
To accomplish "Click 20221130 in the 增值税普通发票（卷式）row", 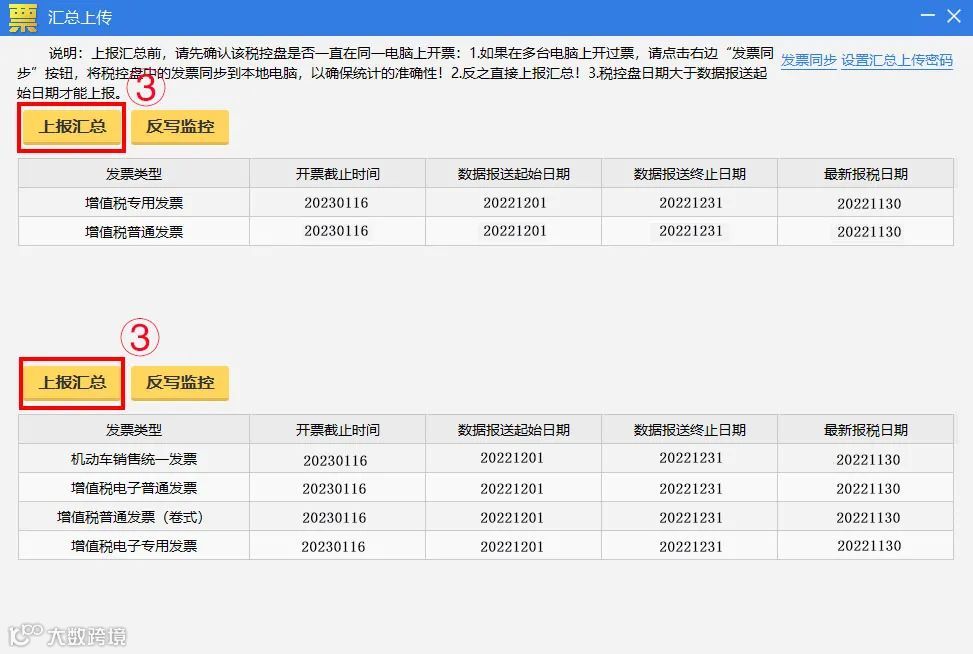I will pyautogui.click(x=868, y=518).
